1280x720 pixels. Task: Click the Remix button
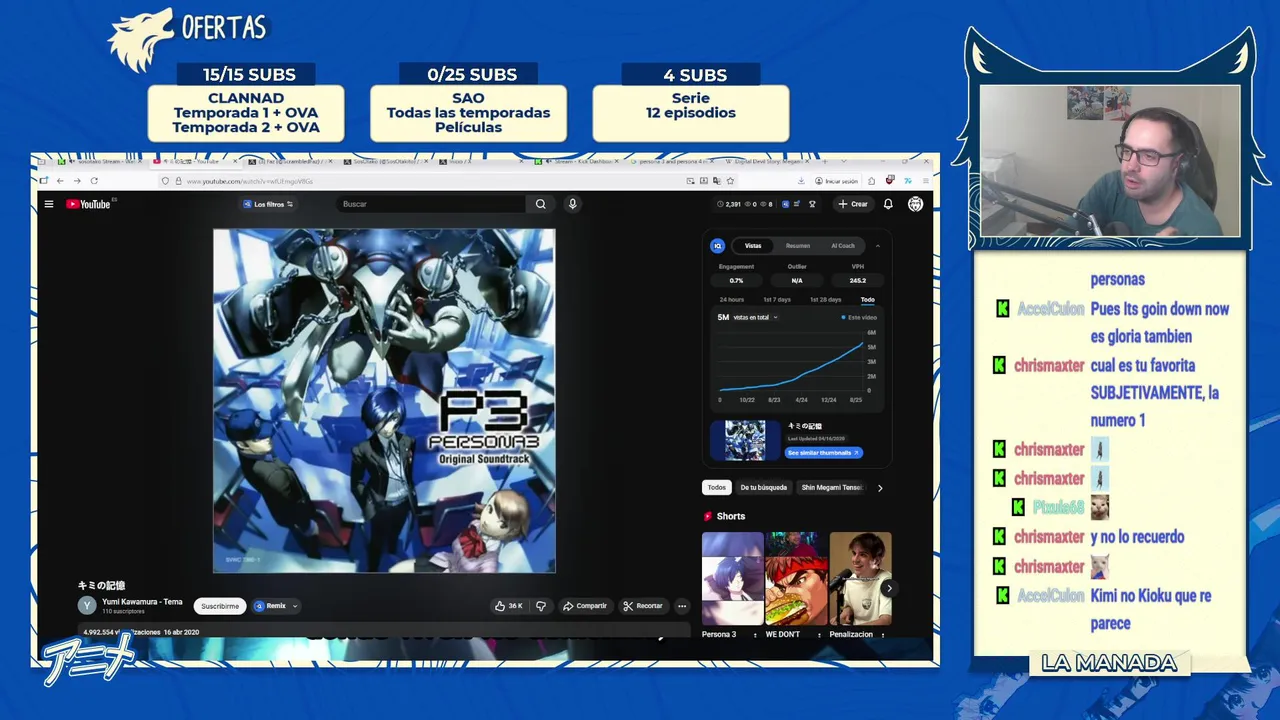pyautogui.click(x=271, y=606)
